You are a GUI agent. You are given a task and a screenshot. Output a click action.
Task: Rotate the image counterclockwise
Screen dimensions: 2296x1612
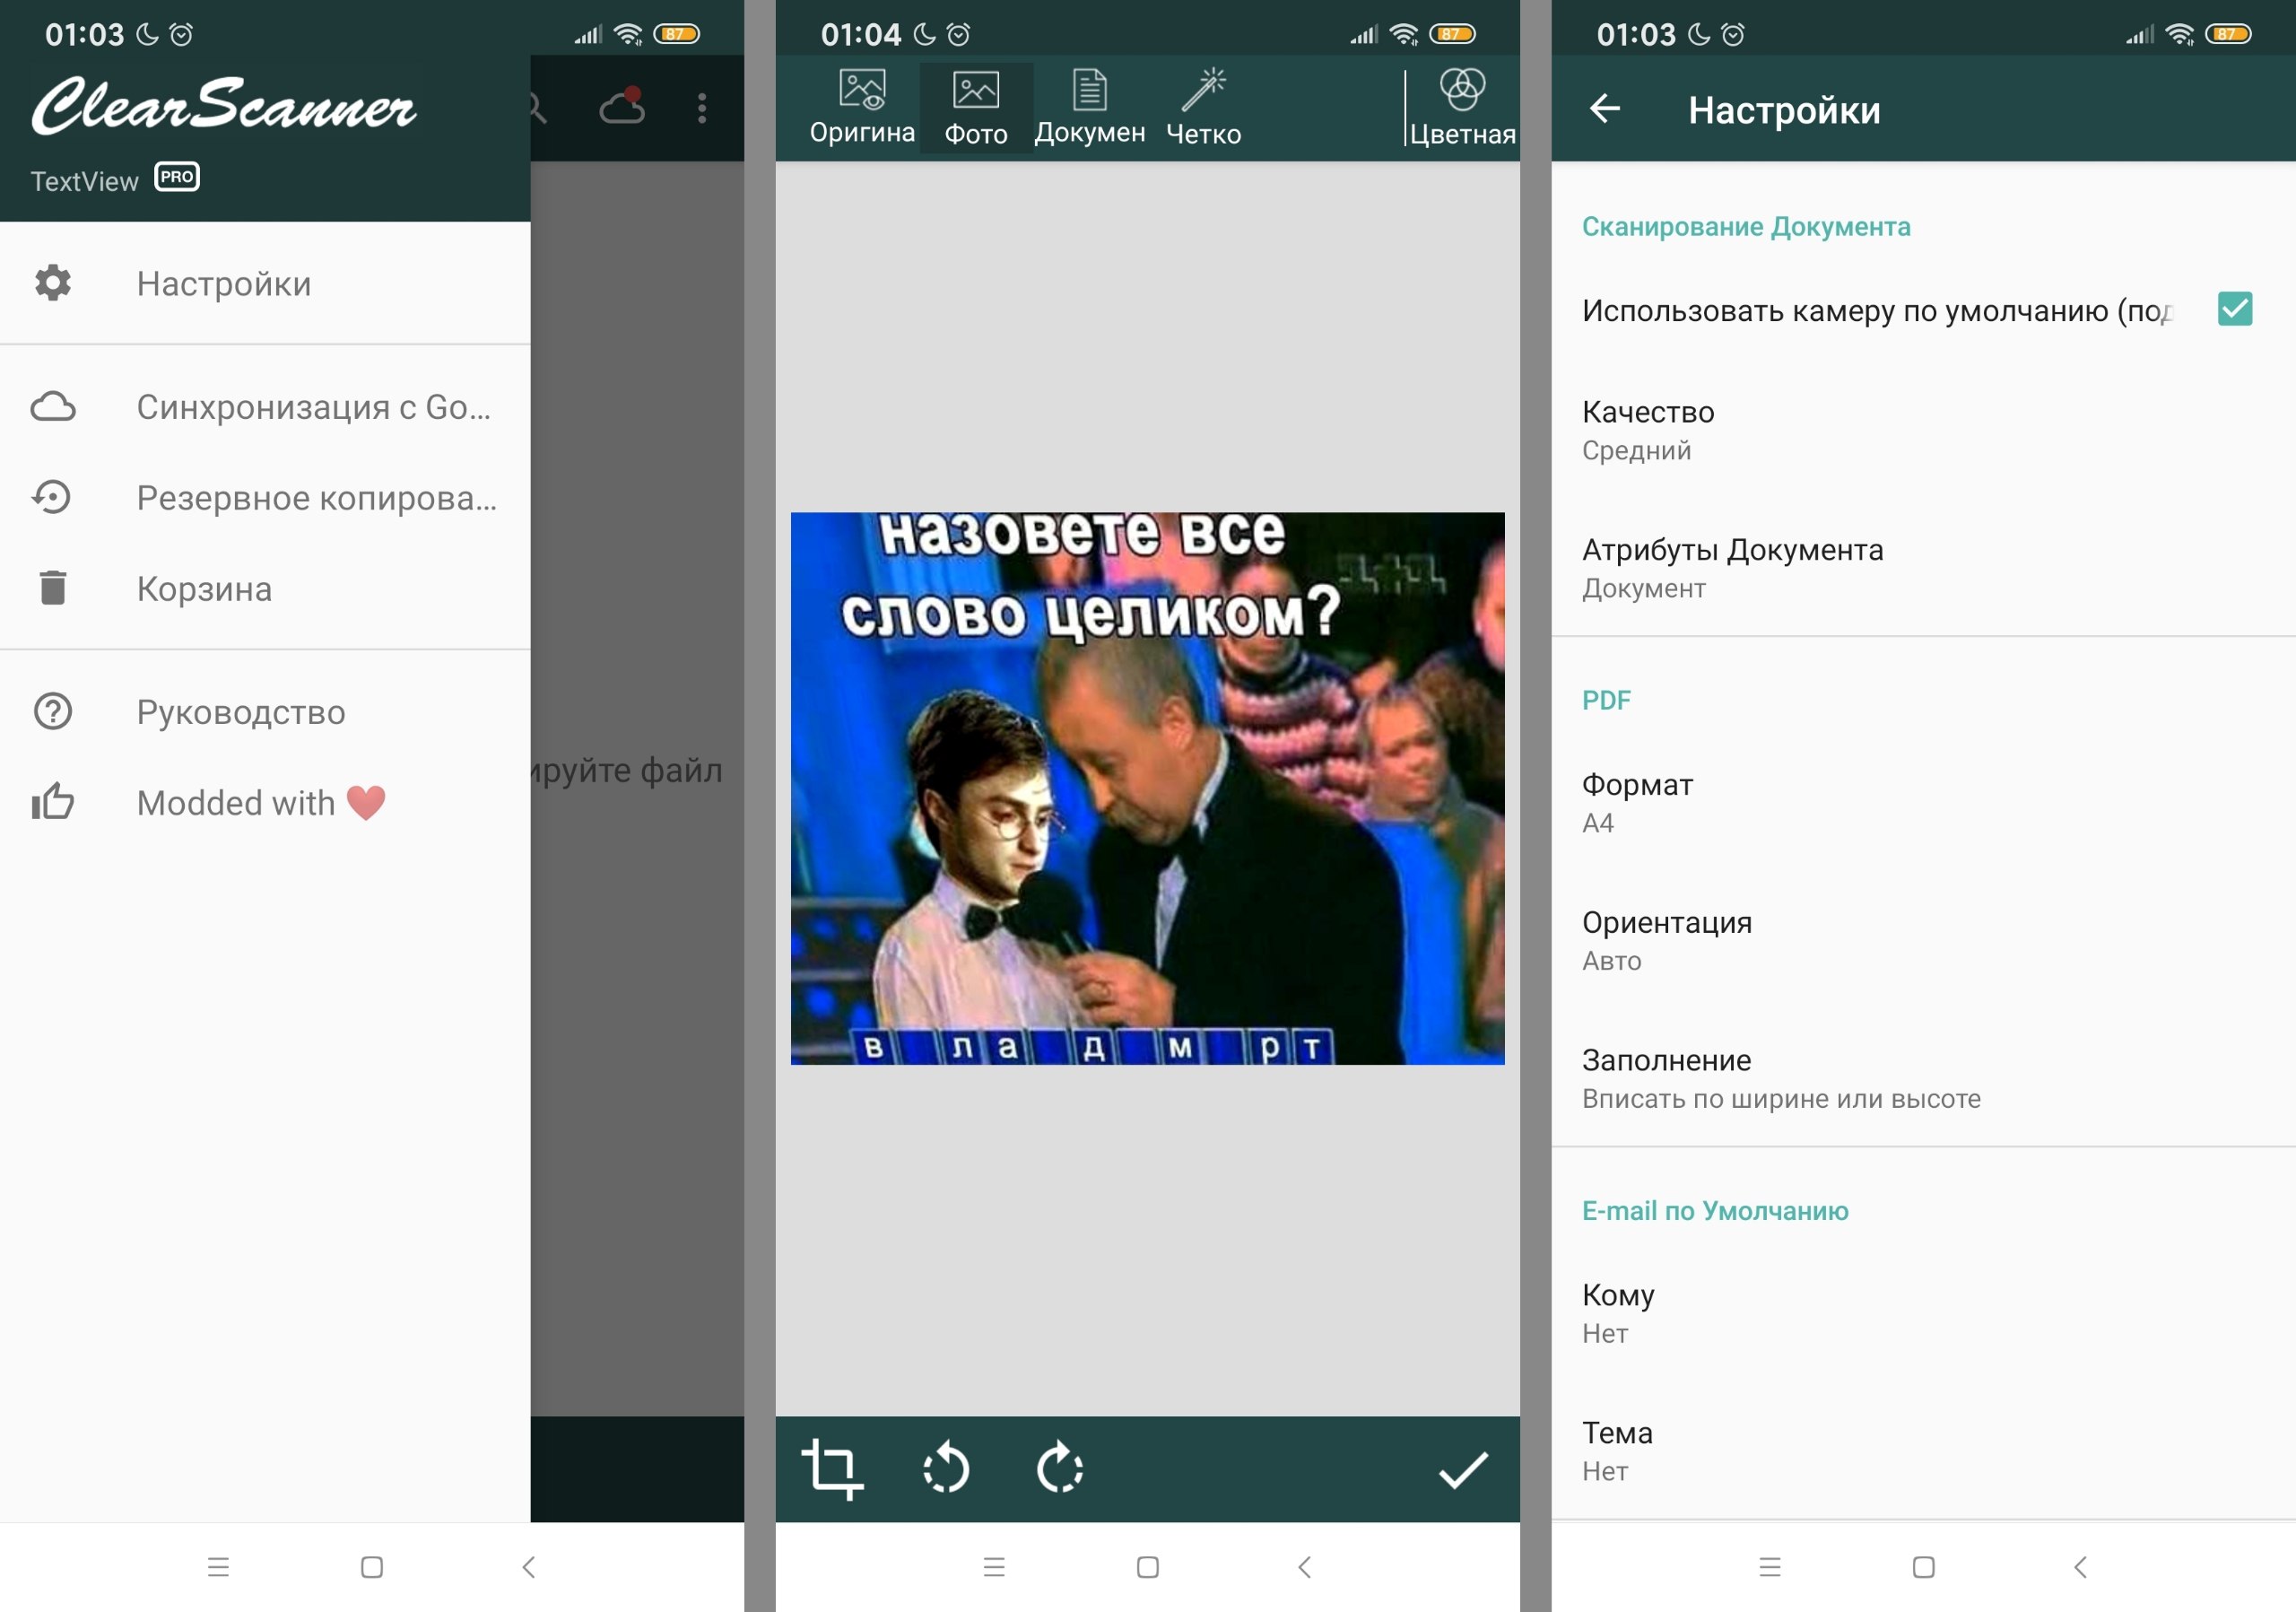[x=946, y=1469]
